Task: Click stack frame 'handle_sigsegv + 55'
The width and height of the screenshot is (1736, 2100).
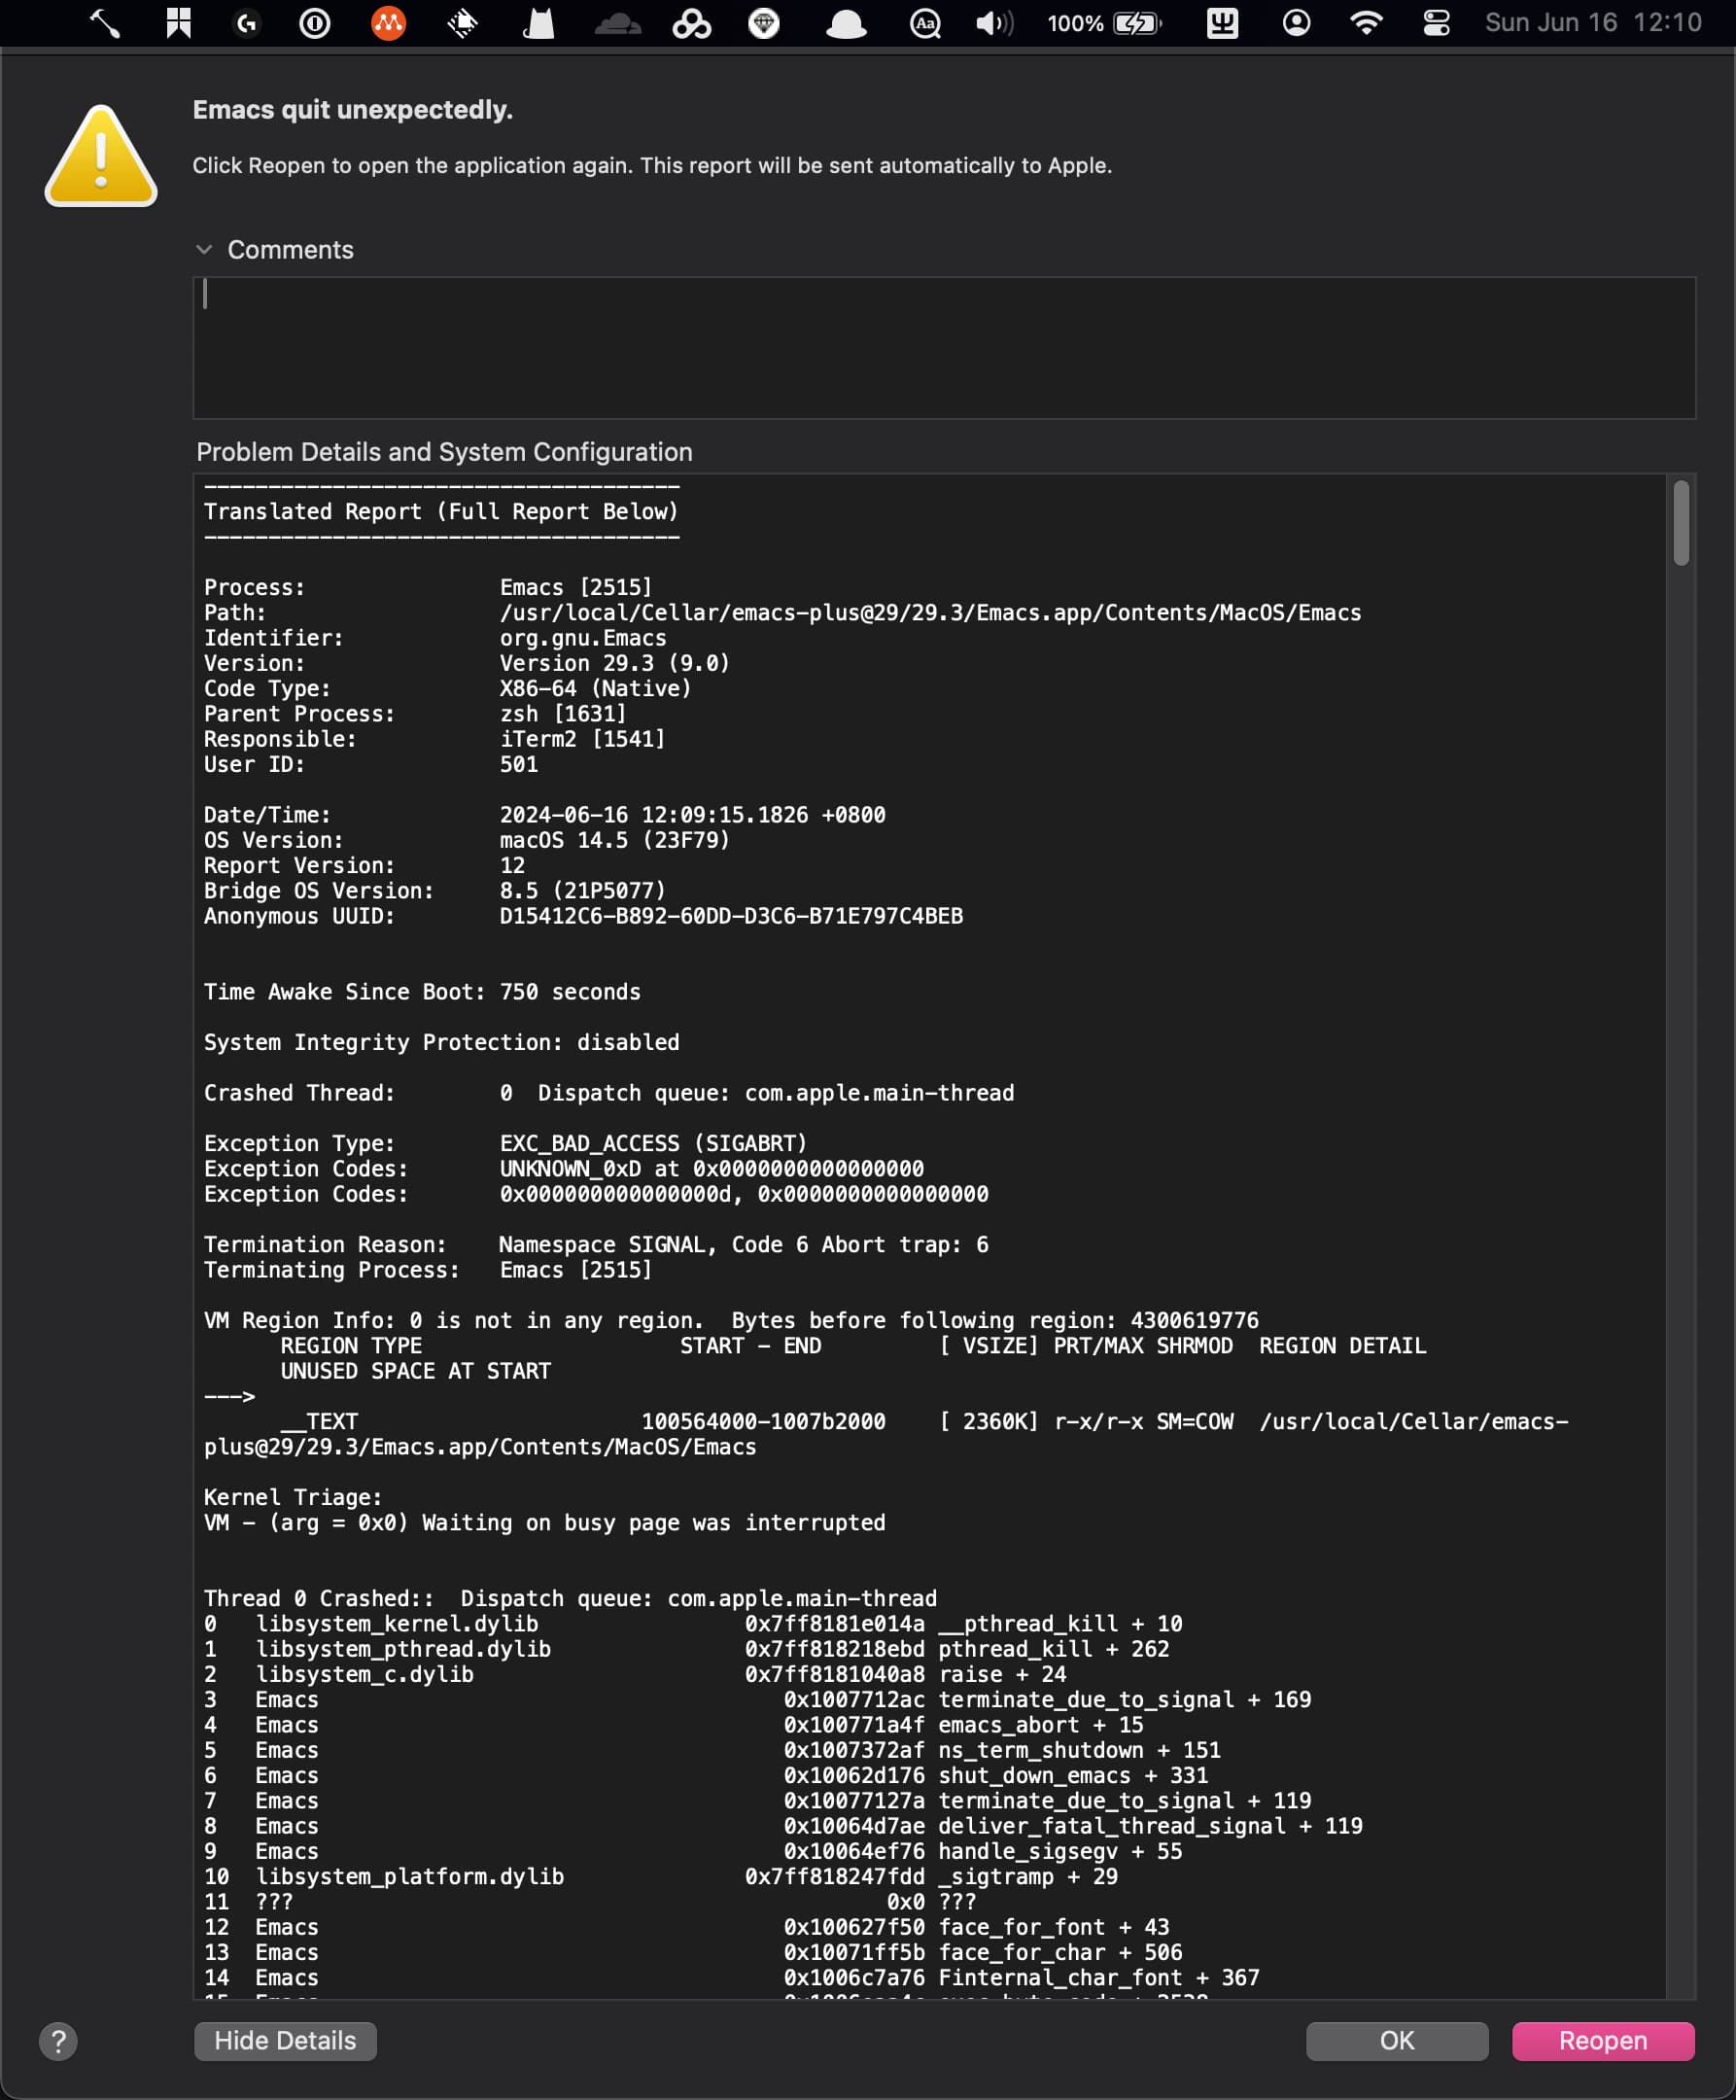Action: coord(693,1852)
